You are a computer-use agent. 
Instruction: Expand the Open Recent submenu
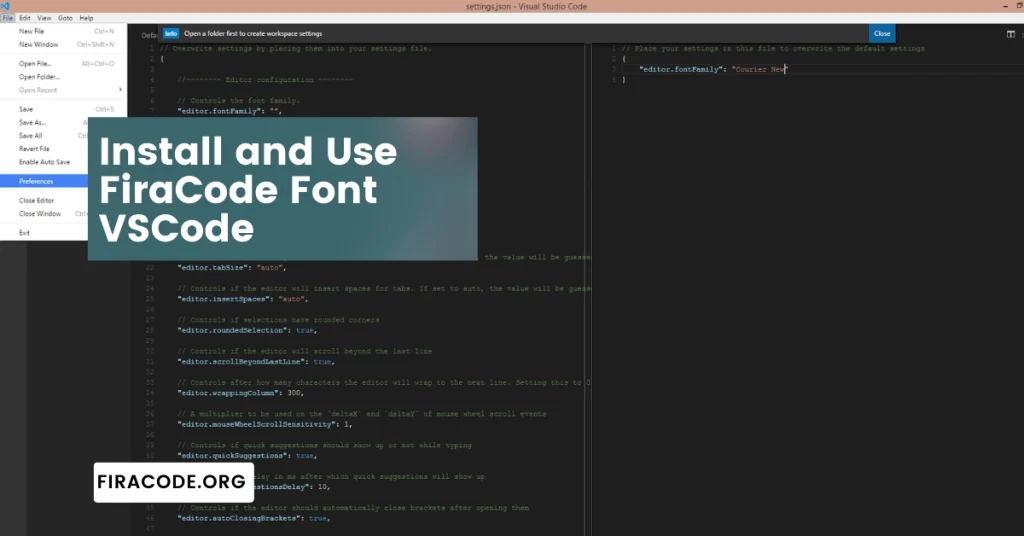pos(64,90)
